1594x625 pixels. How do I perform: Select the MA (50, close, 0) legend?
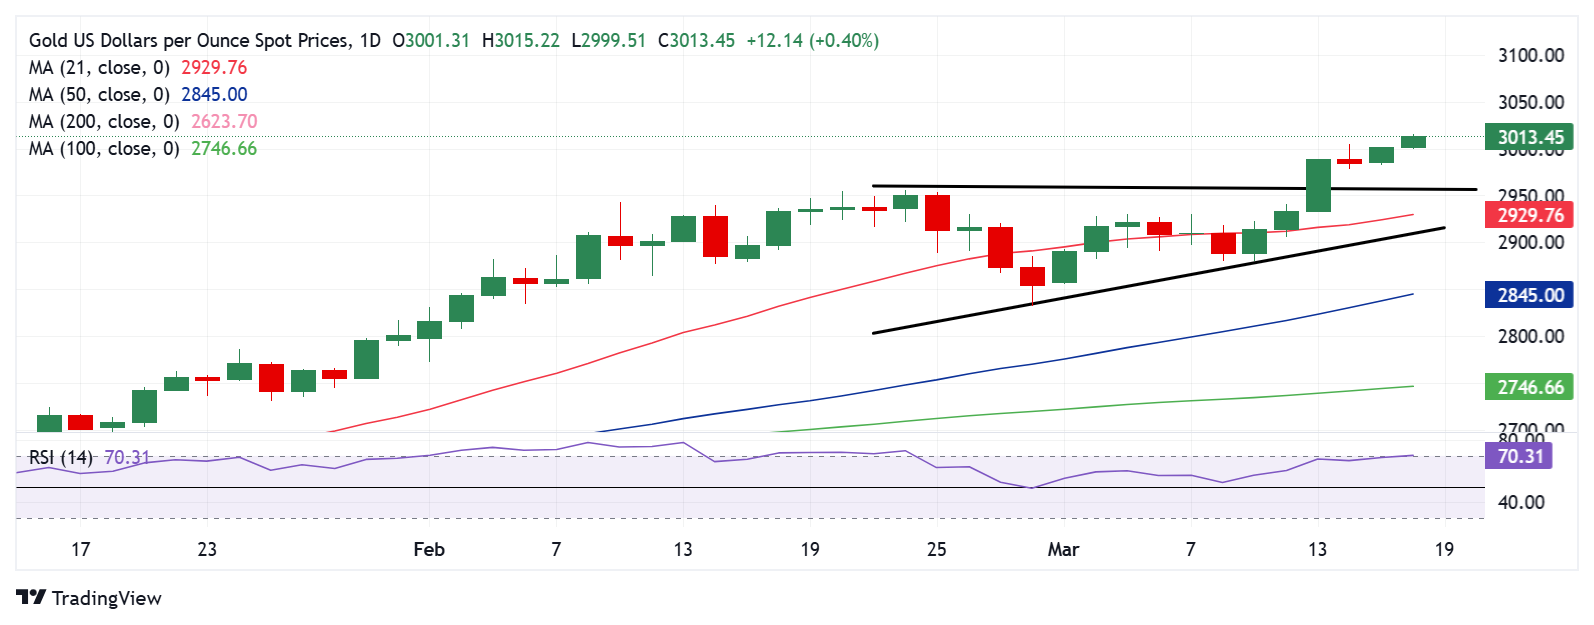[98, 95]
